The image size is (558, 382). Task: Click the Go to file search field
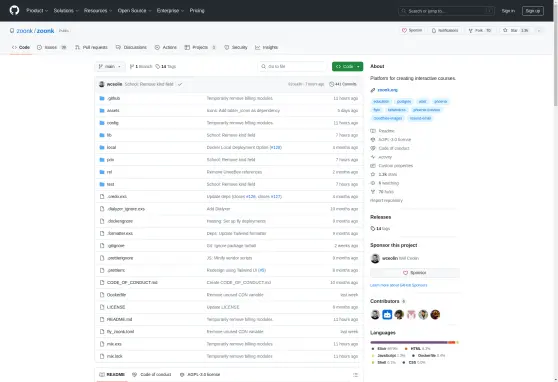293,67
